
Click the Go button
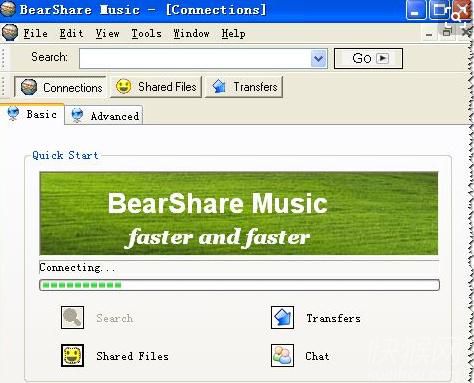pos(368,59)
